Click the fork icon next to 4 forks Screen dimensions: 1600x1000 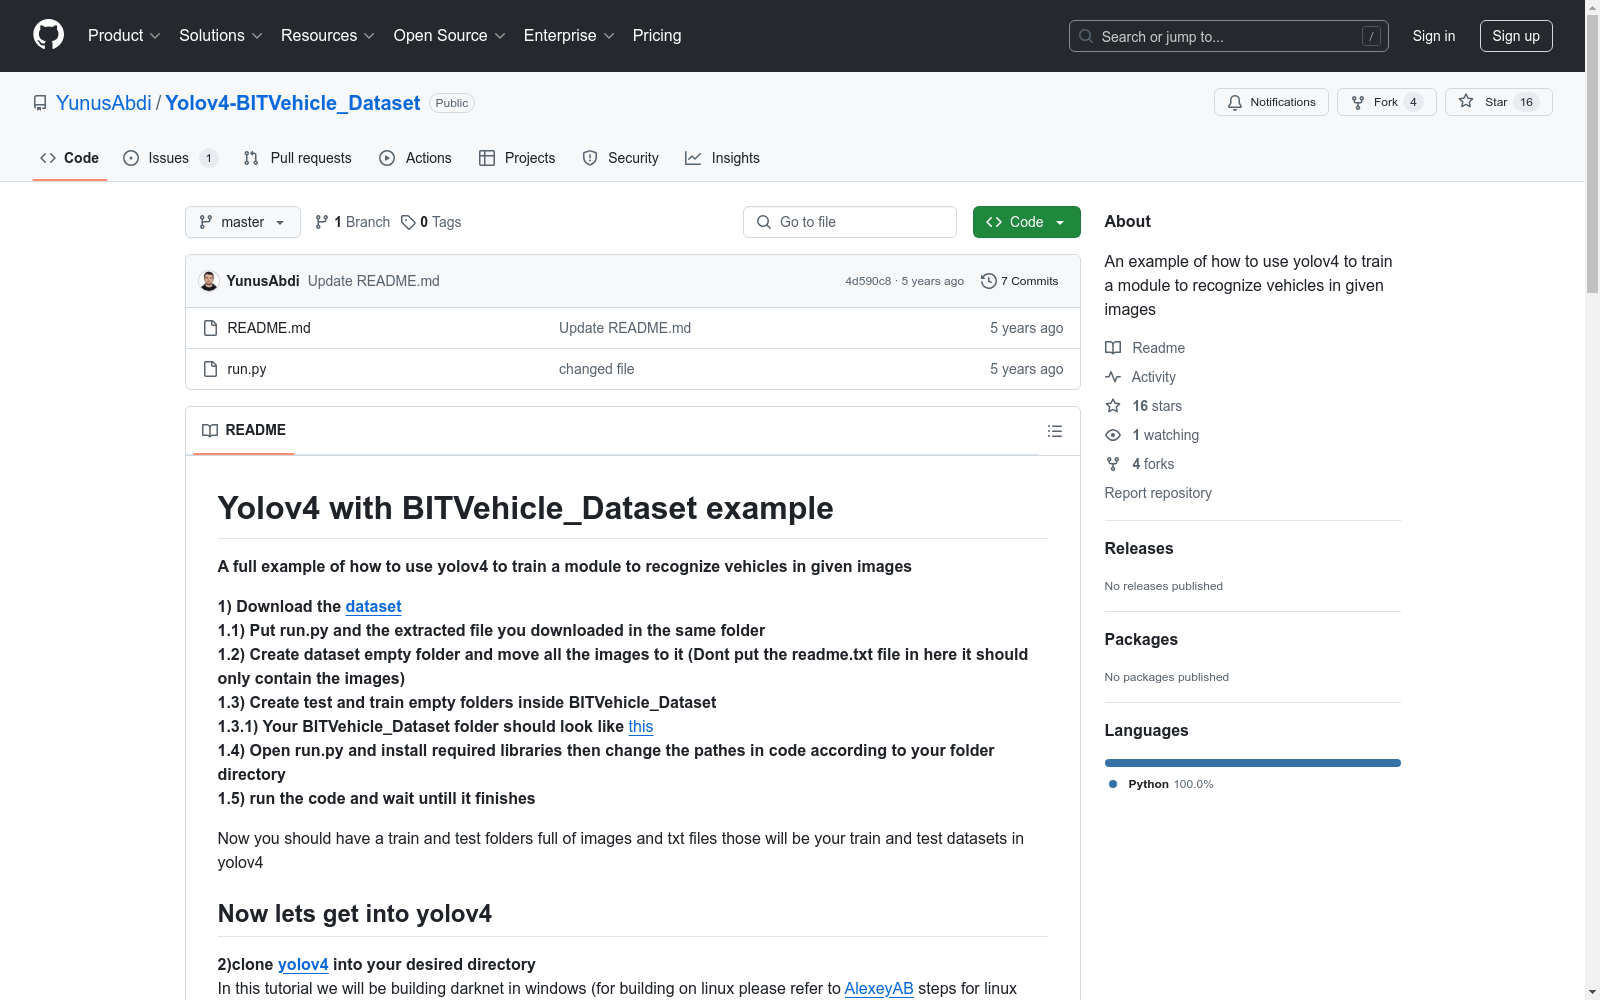pyautogui.click(x=1113, y=464)
